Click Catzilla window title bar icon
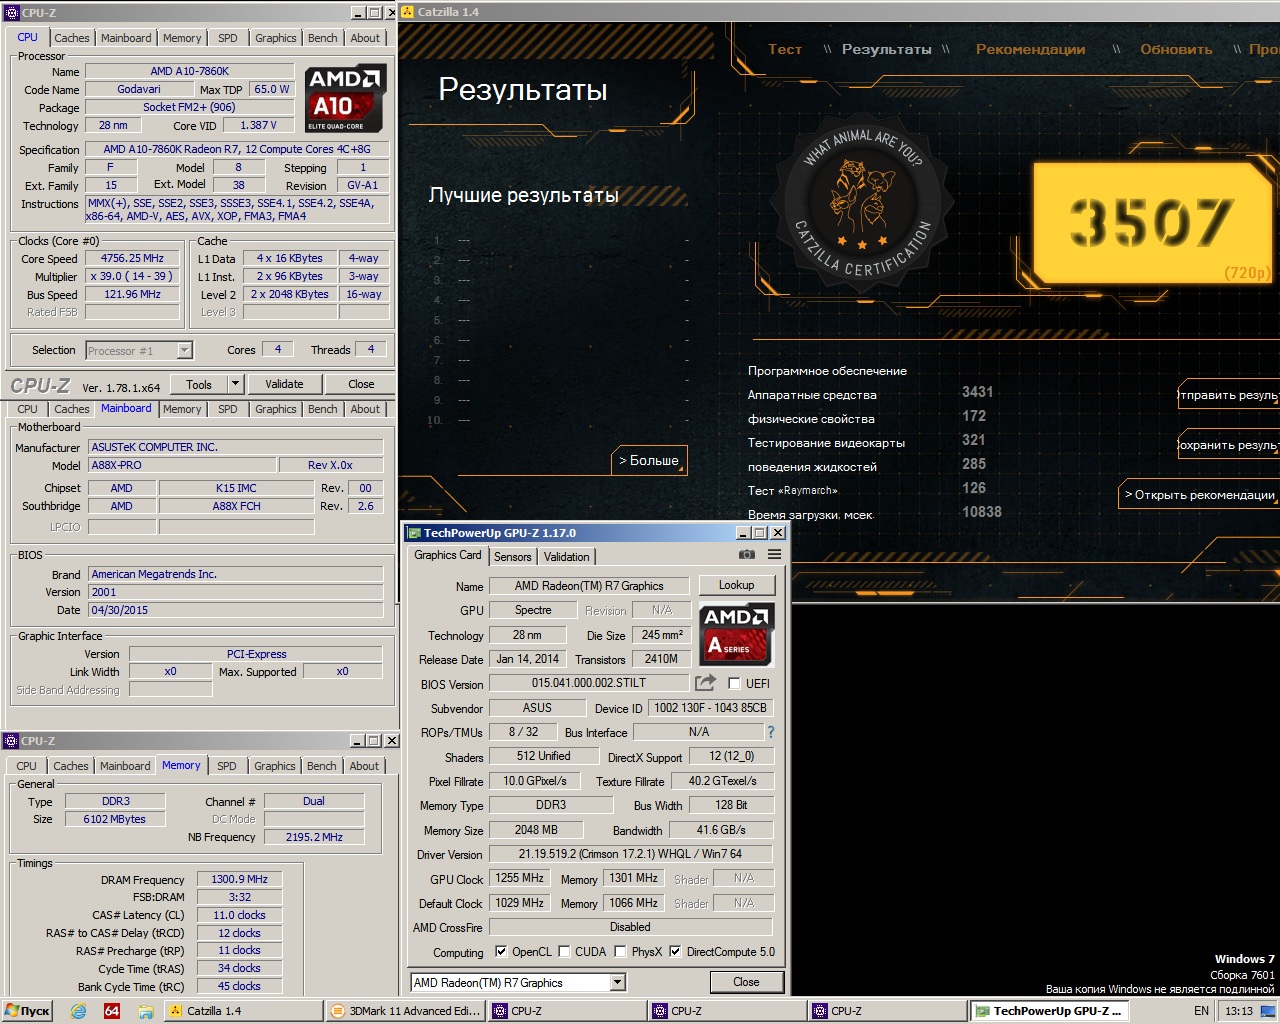Image resolution: width=1280 pixels, height=1024 pixels. [x=407, y=12]
